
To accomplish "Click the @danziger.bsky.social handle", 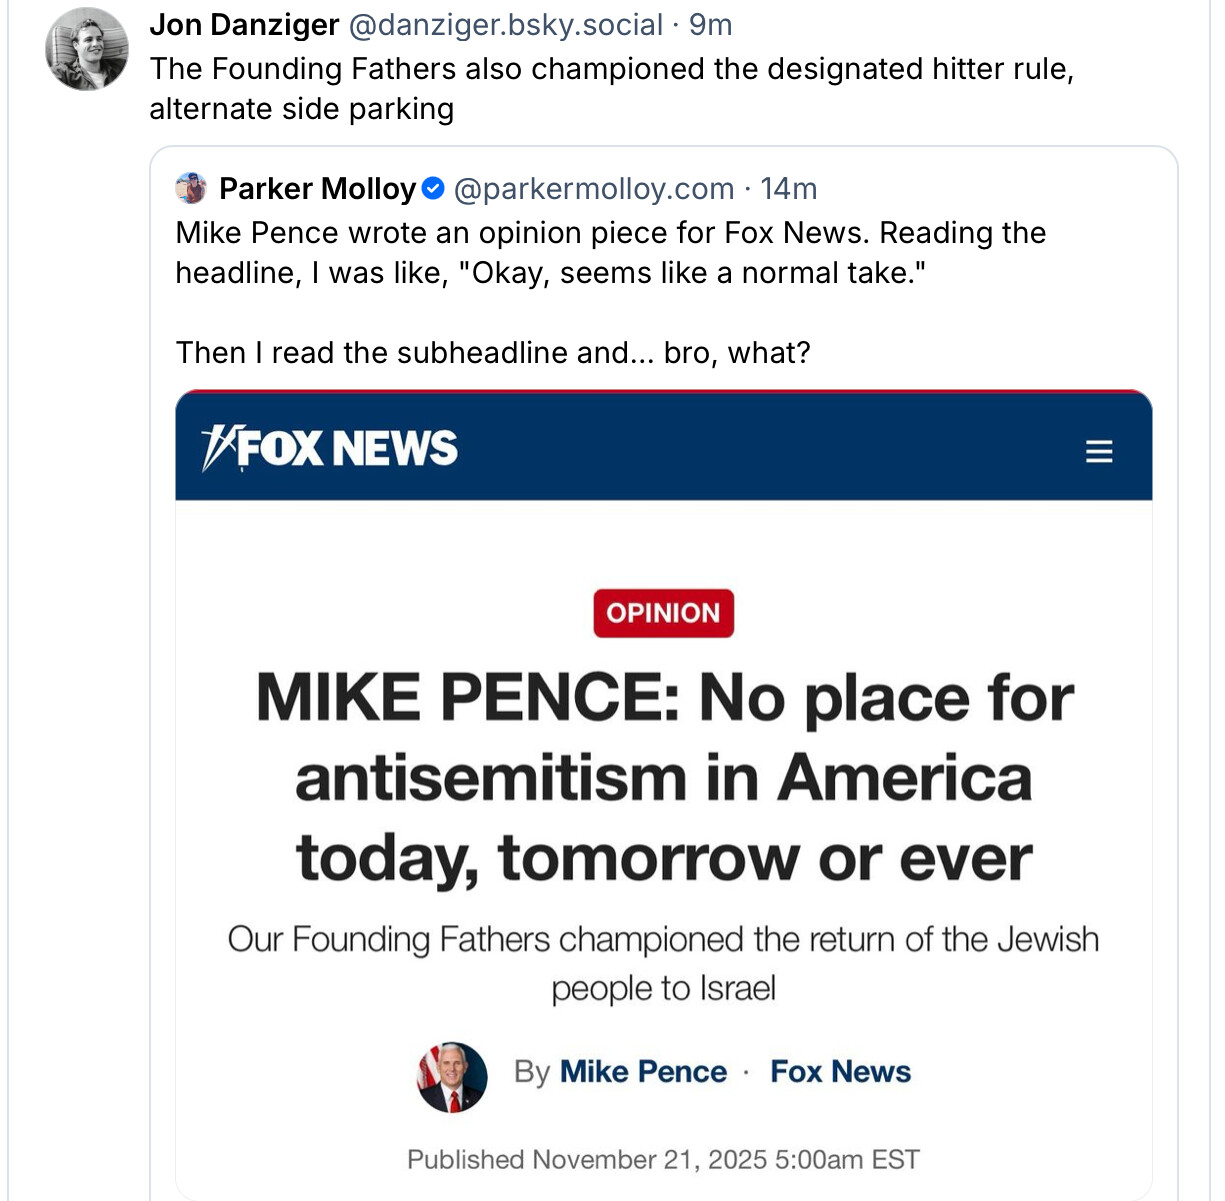I will pyautogui.click(x=505, y=25).
